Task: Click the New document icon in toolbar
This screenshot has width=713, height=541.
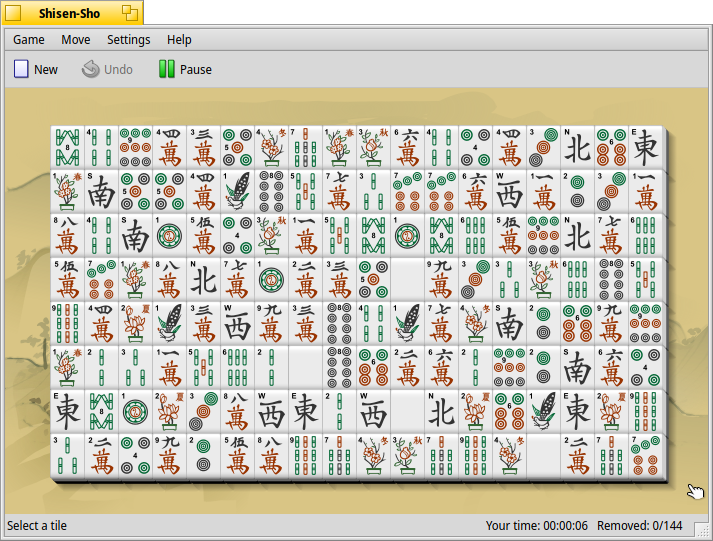Action: 21,70
